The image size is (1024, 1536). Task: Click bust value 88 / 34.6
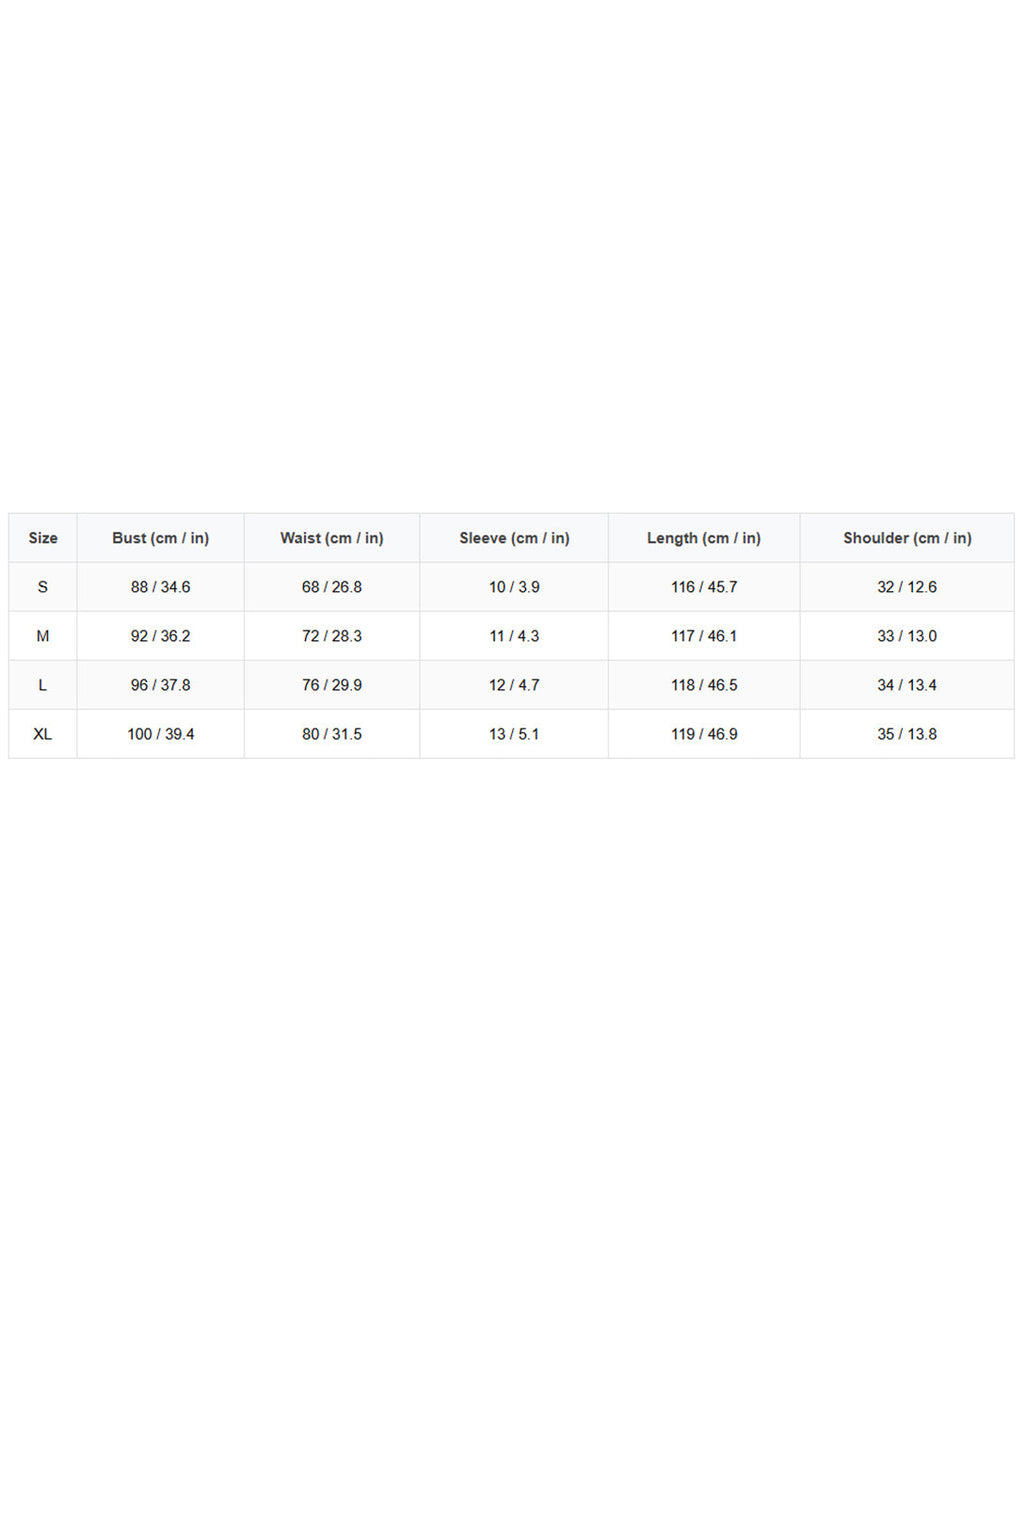click(x=160, y=587)
